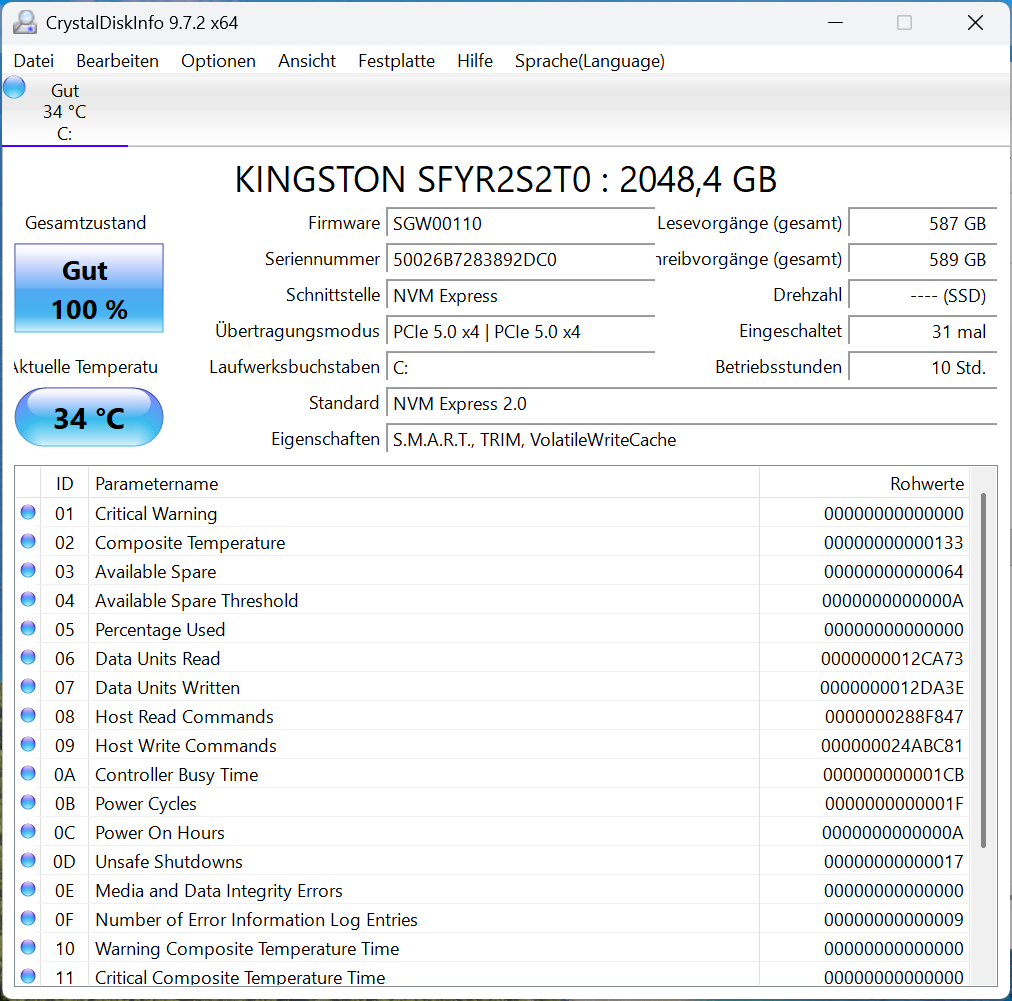Click the Eingeschaltet value 31 mal
Screen dimensions: 1012x1001
point(922,332)
